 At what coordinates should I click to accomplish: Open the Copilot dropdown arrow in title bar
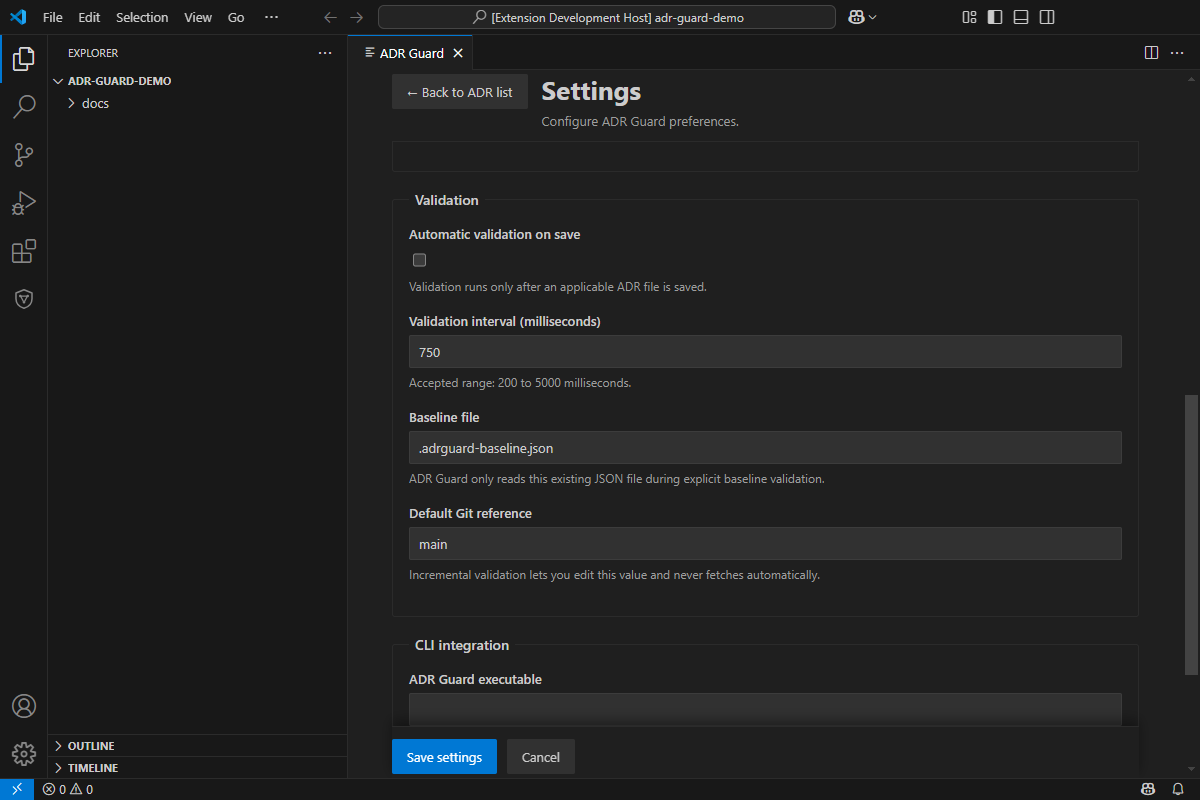[873, 17]
